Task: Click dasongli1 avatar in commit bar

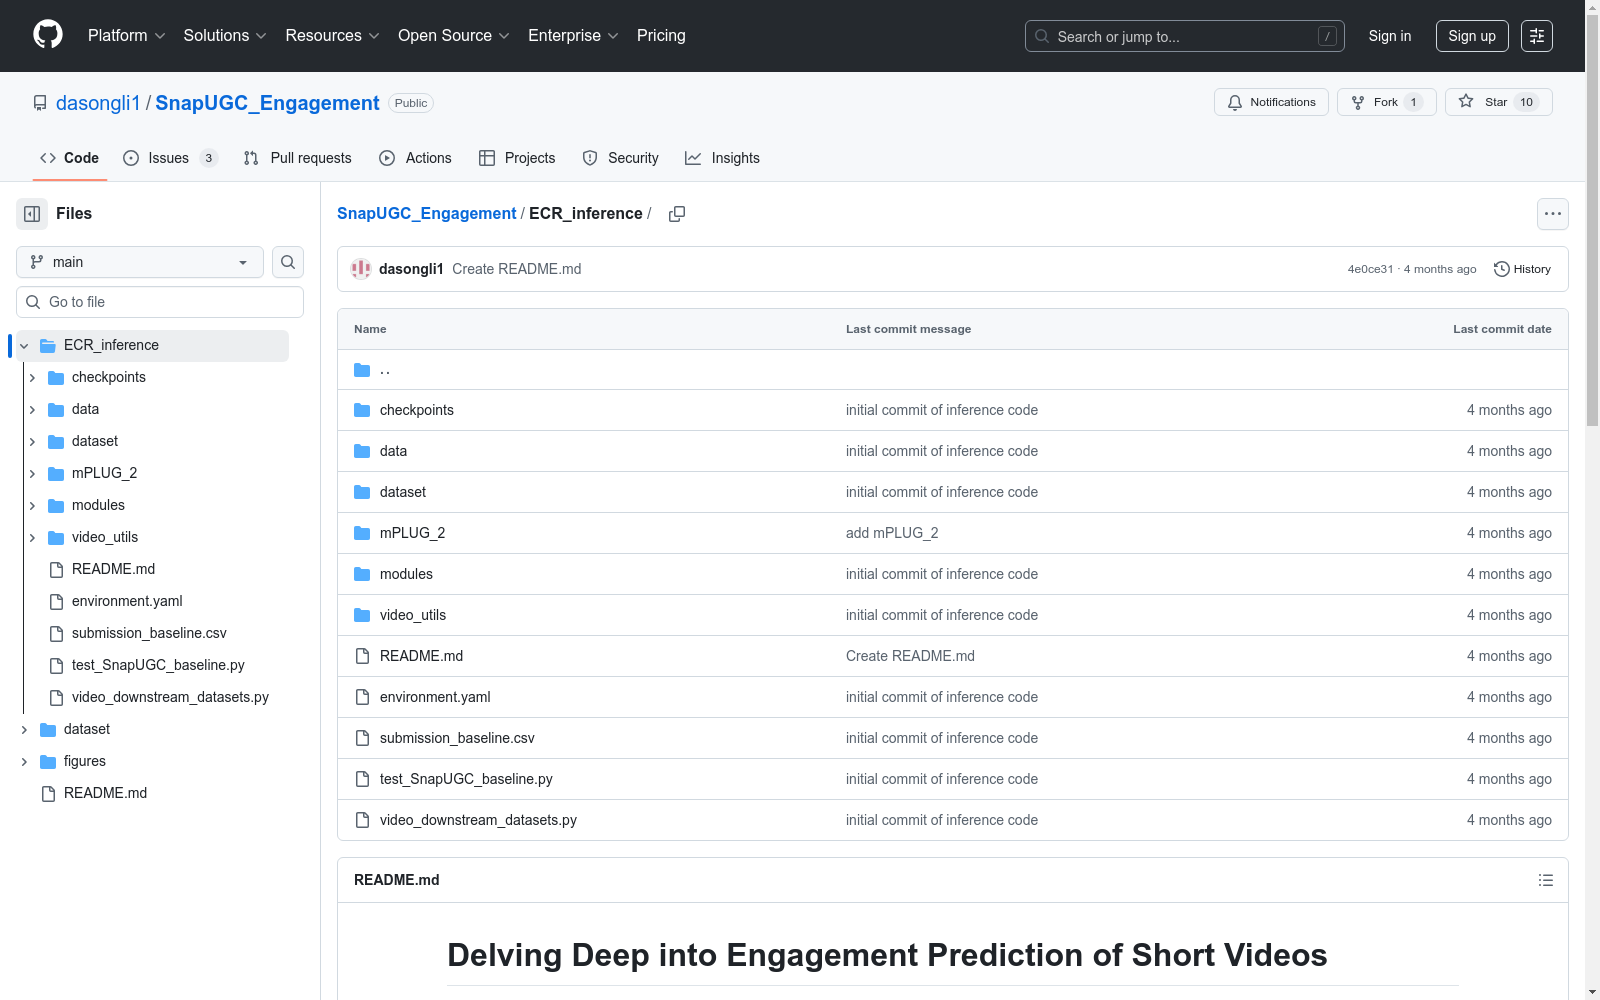Action: click(x=361, y=269)
